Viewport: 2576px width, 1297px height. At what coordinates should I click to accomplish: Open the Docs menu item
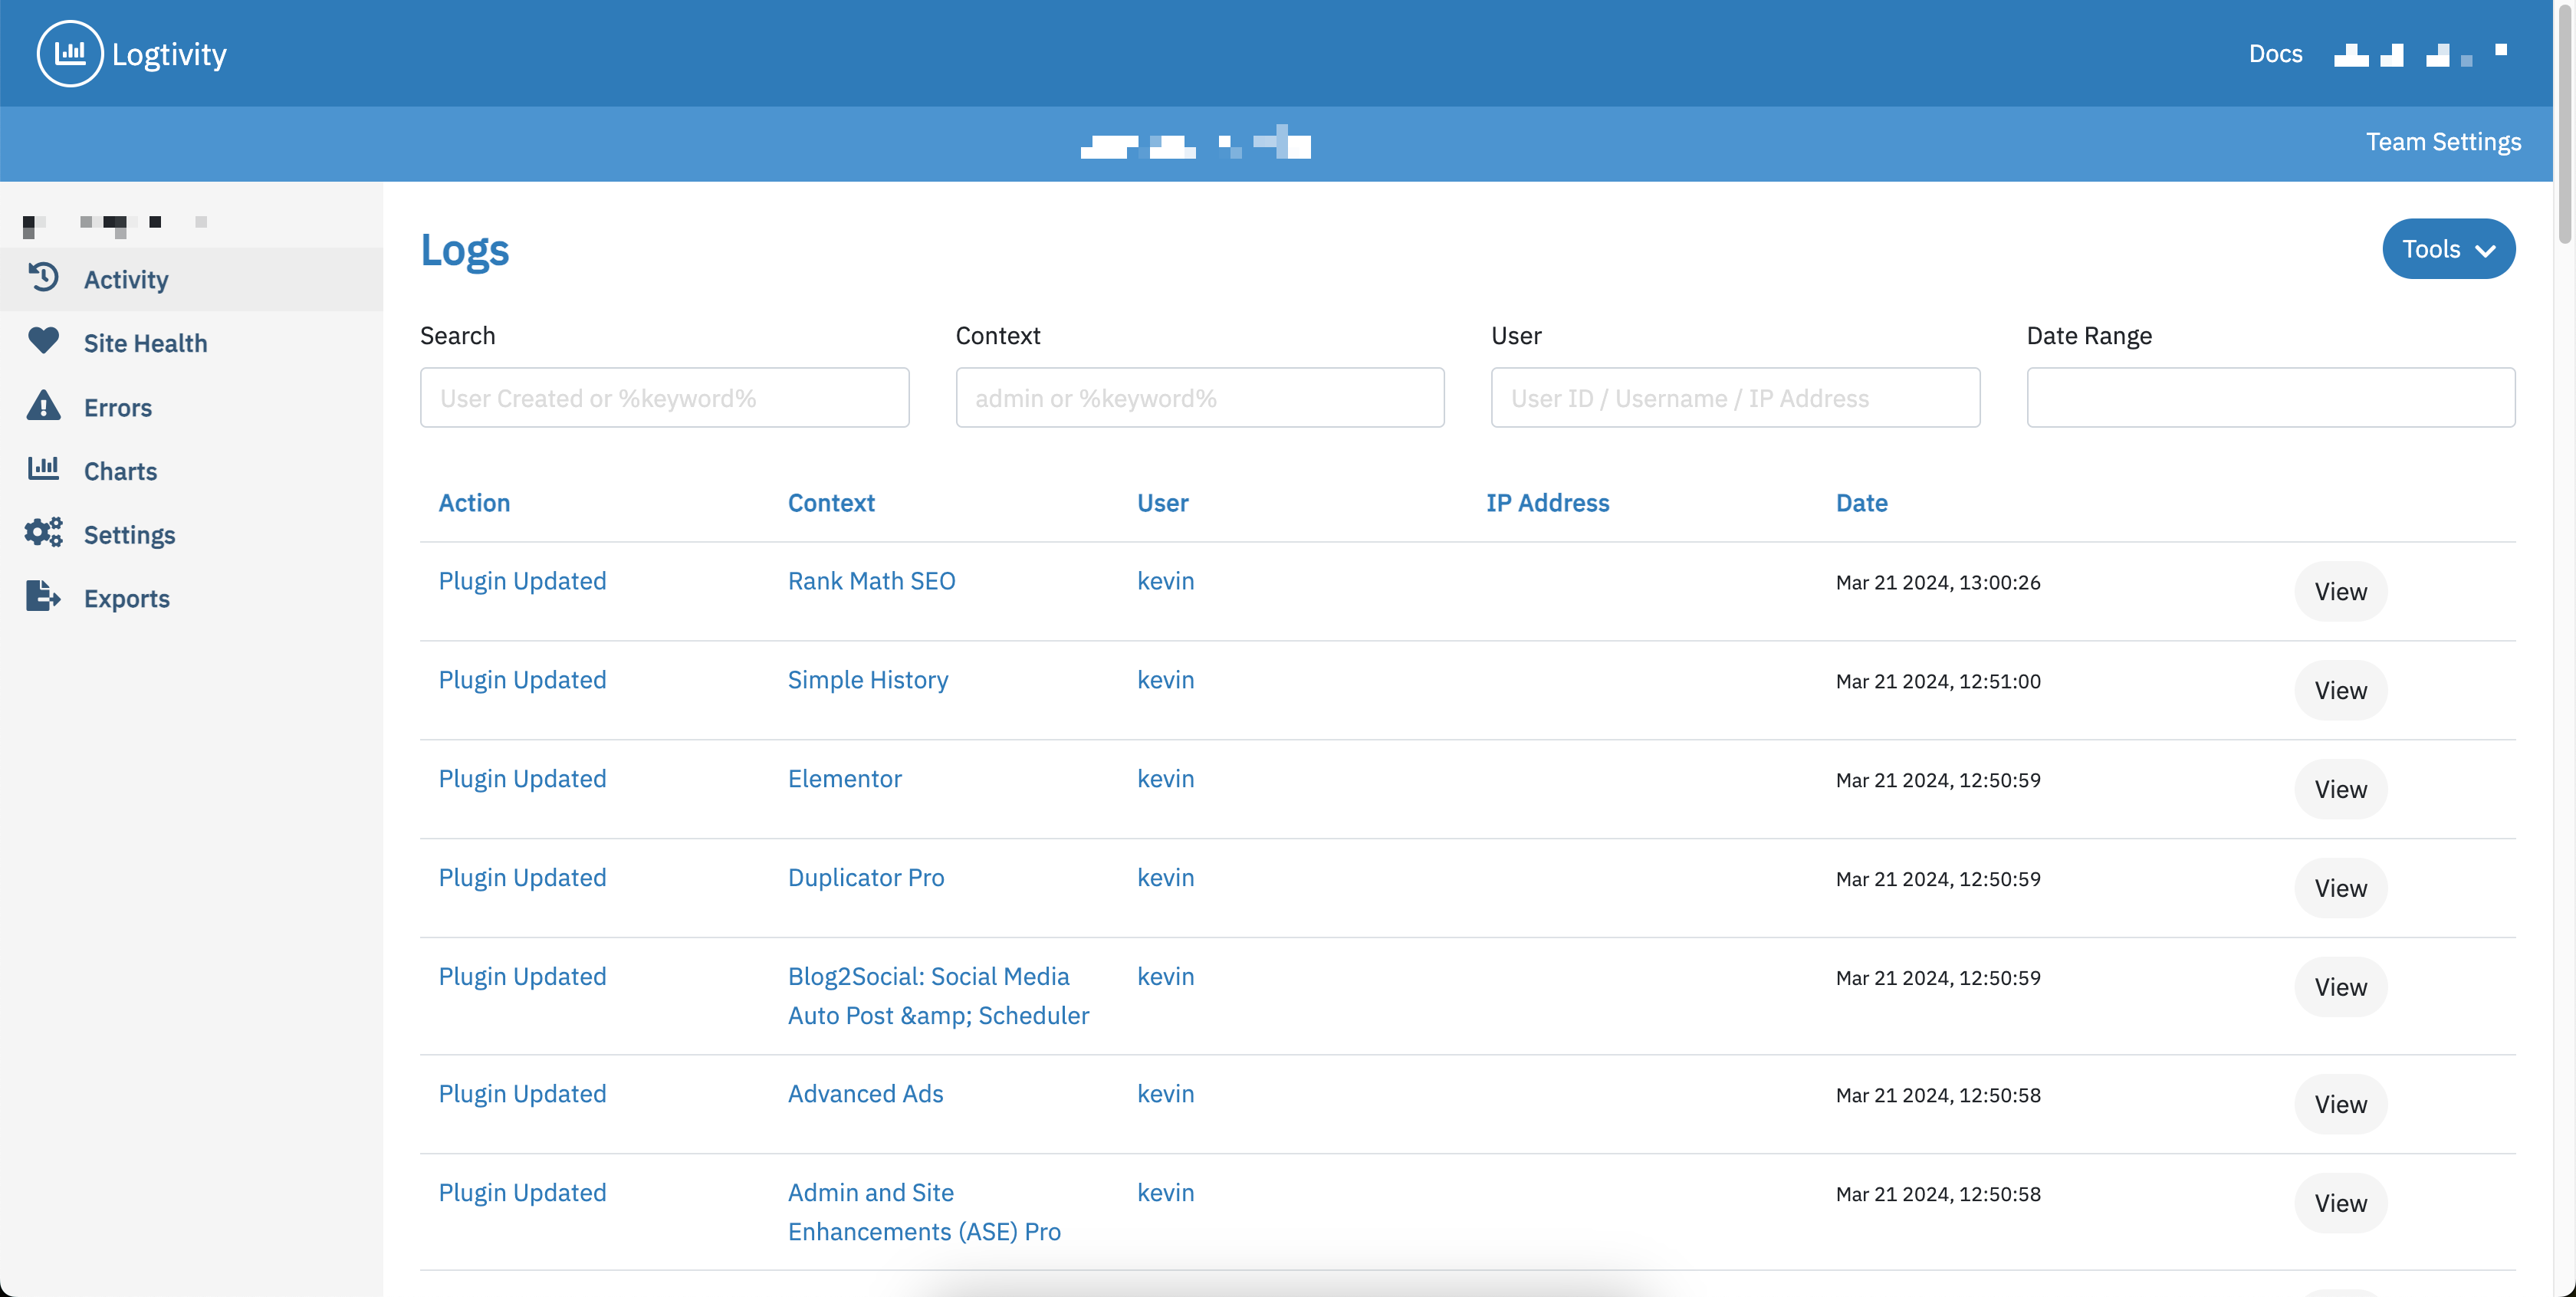point(2275,54)
